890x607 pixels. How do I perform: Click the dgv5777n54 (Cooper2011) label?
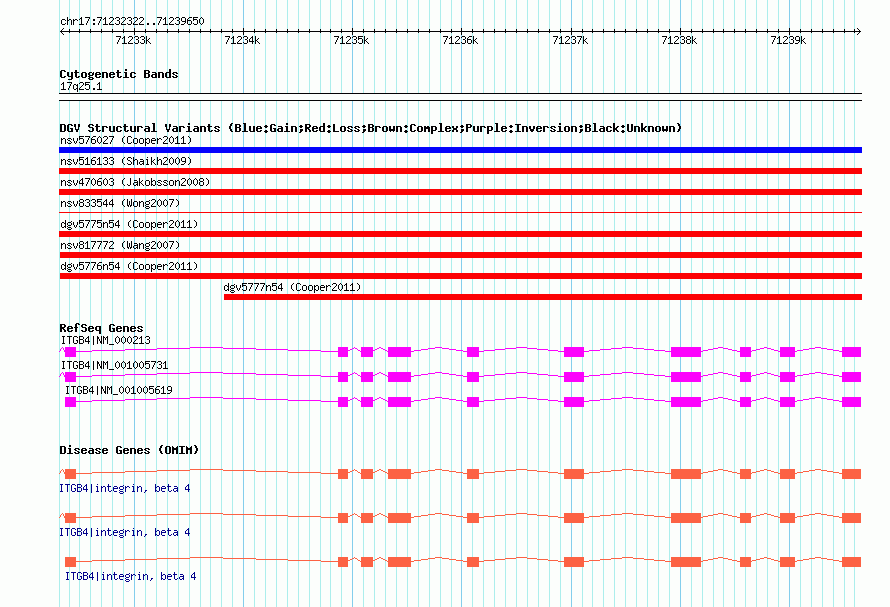pos(292,287)
